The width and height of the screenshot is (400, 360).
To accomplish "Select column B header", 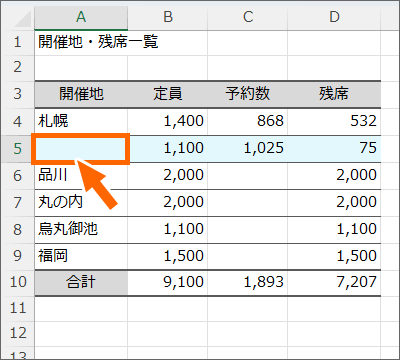I will coord(168,17).
